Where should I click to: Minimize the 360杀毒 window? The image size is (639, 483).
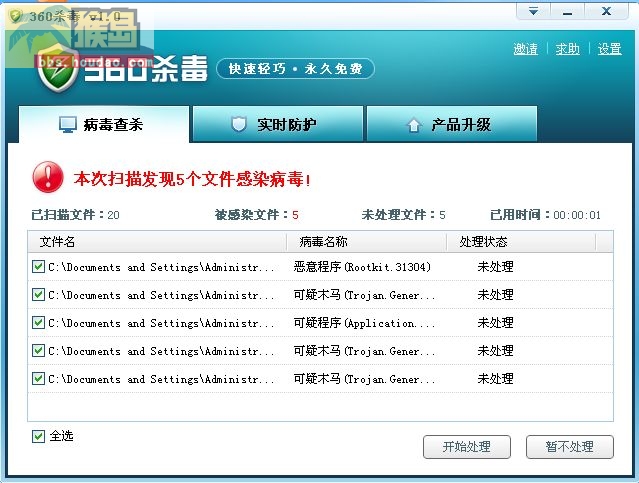[567, 11]
